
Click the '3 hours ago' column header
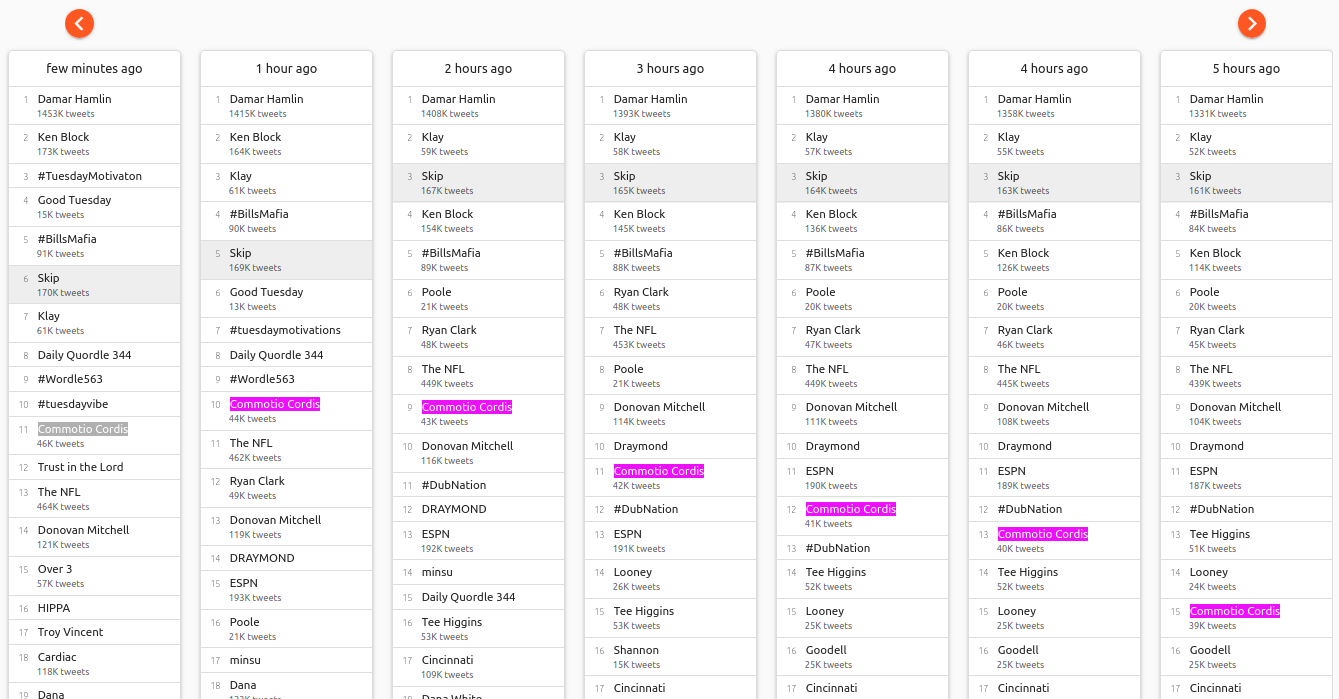(x=671, y=69)
